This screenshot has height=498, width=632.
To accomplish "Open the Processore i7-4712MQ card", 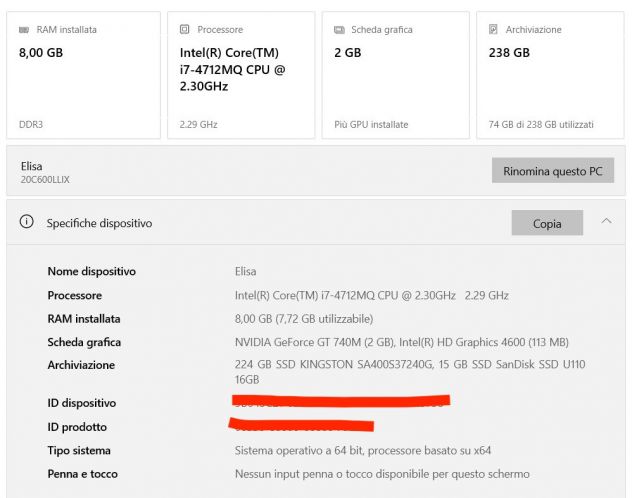I will click(241, 75).
